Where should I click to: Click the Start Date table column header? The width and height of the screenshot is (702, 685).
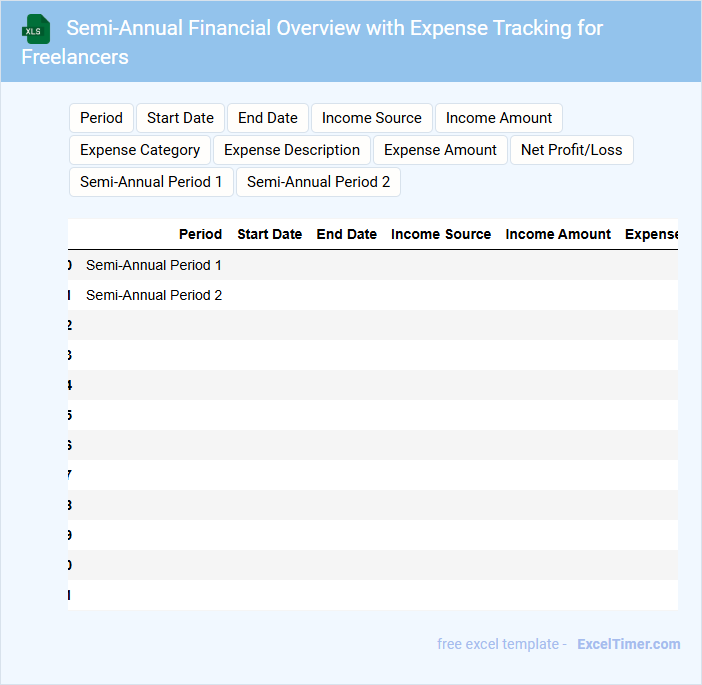(x=269, y=234)
